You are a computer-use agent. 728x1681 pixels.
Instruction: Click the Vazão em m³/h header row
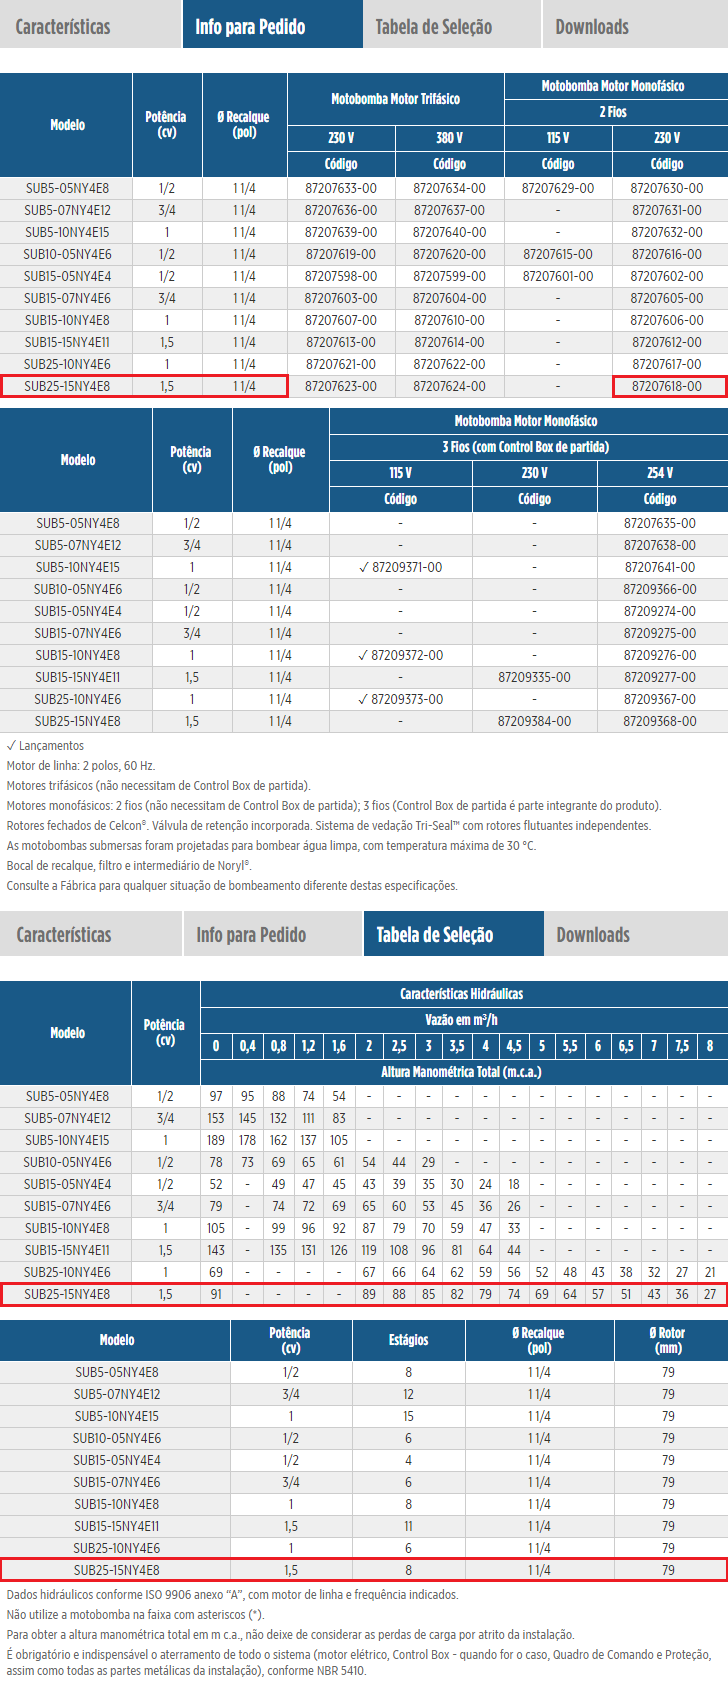pos(461,1020)
